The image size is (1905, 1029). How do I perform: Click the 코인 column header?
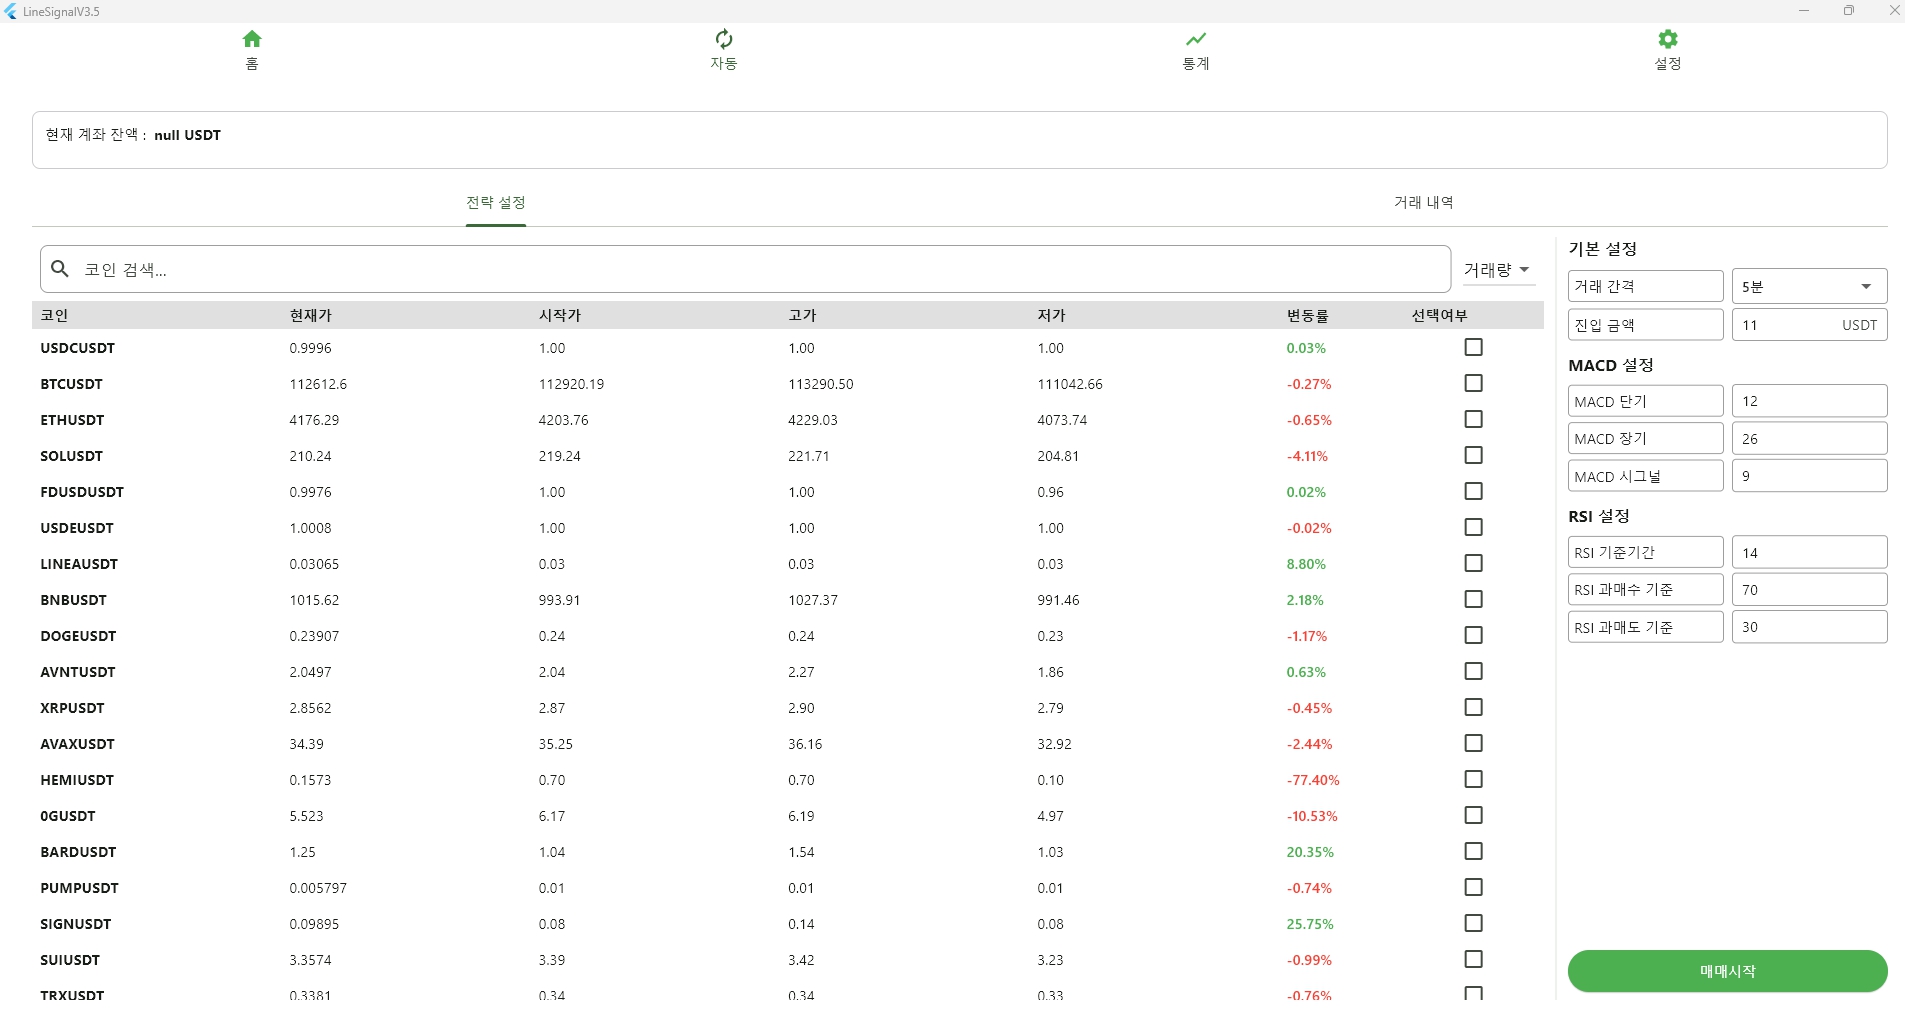click(54, 315)
